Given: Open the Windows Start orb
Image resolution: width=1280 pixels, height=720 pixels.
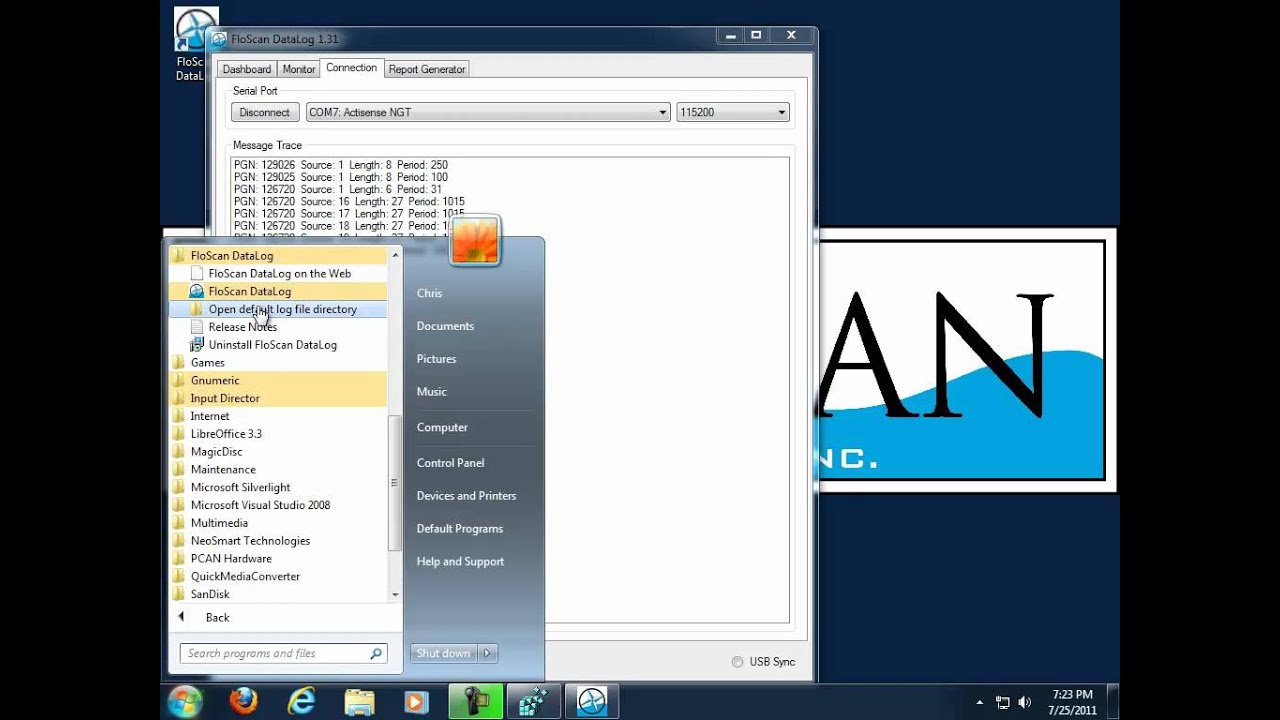Looking at the screenshot, I should 185,701.
